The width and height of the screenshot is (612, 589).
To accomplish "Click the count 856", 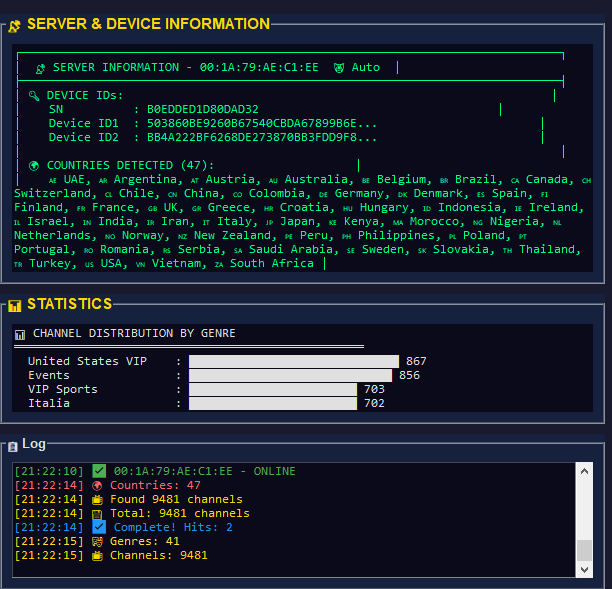I will coord(409,375).
